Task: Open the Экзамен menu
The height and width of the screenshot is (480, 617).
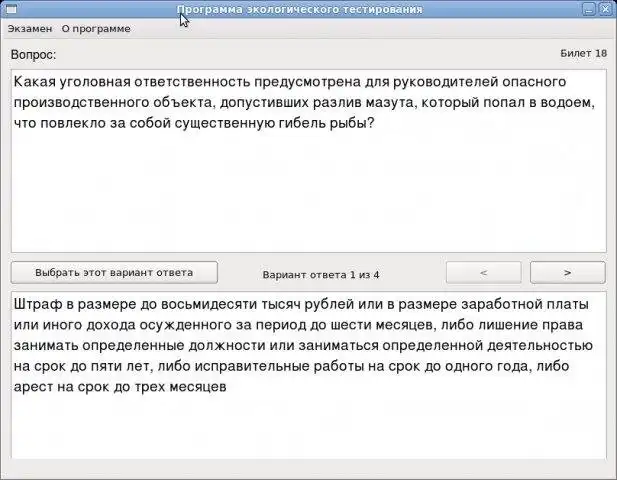Action: pos(30,29)
